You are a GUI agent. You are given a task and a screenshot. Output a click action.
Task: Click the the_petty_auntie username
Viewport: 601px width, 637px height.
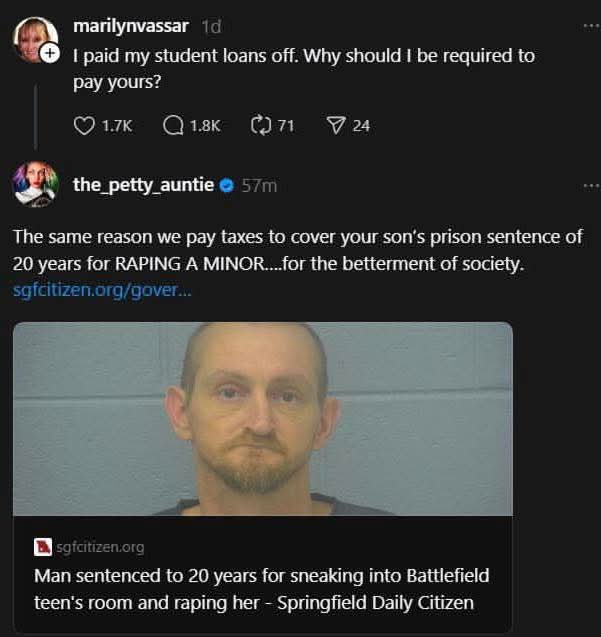click(143, 185)
